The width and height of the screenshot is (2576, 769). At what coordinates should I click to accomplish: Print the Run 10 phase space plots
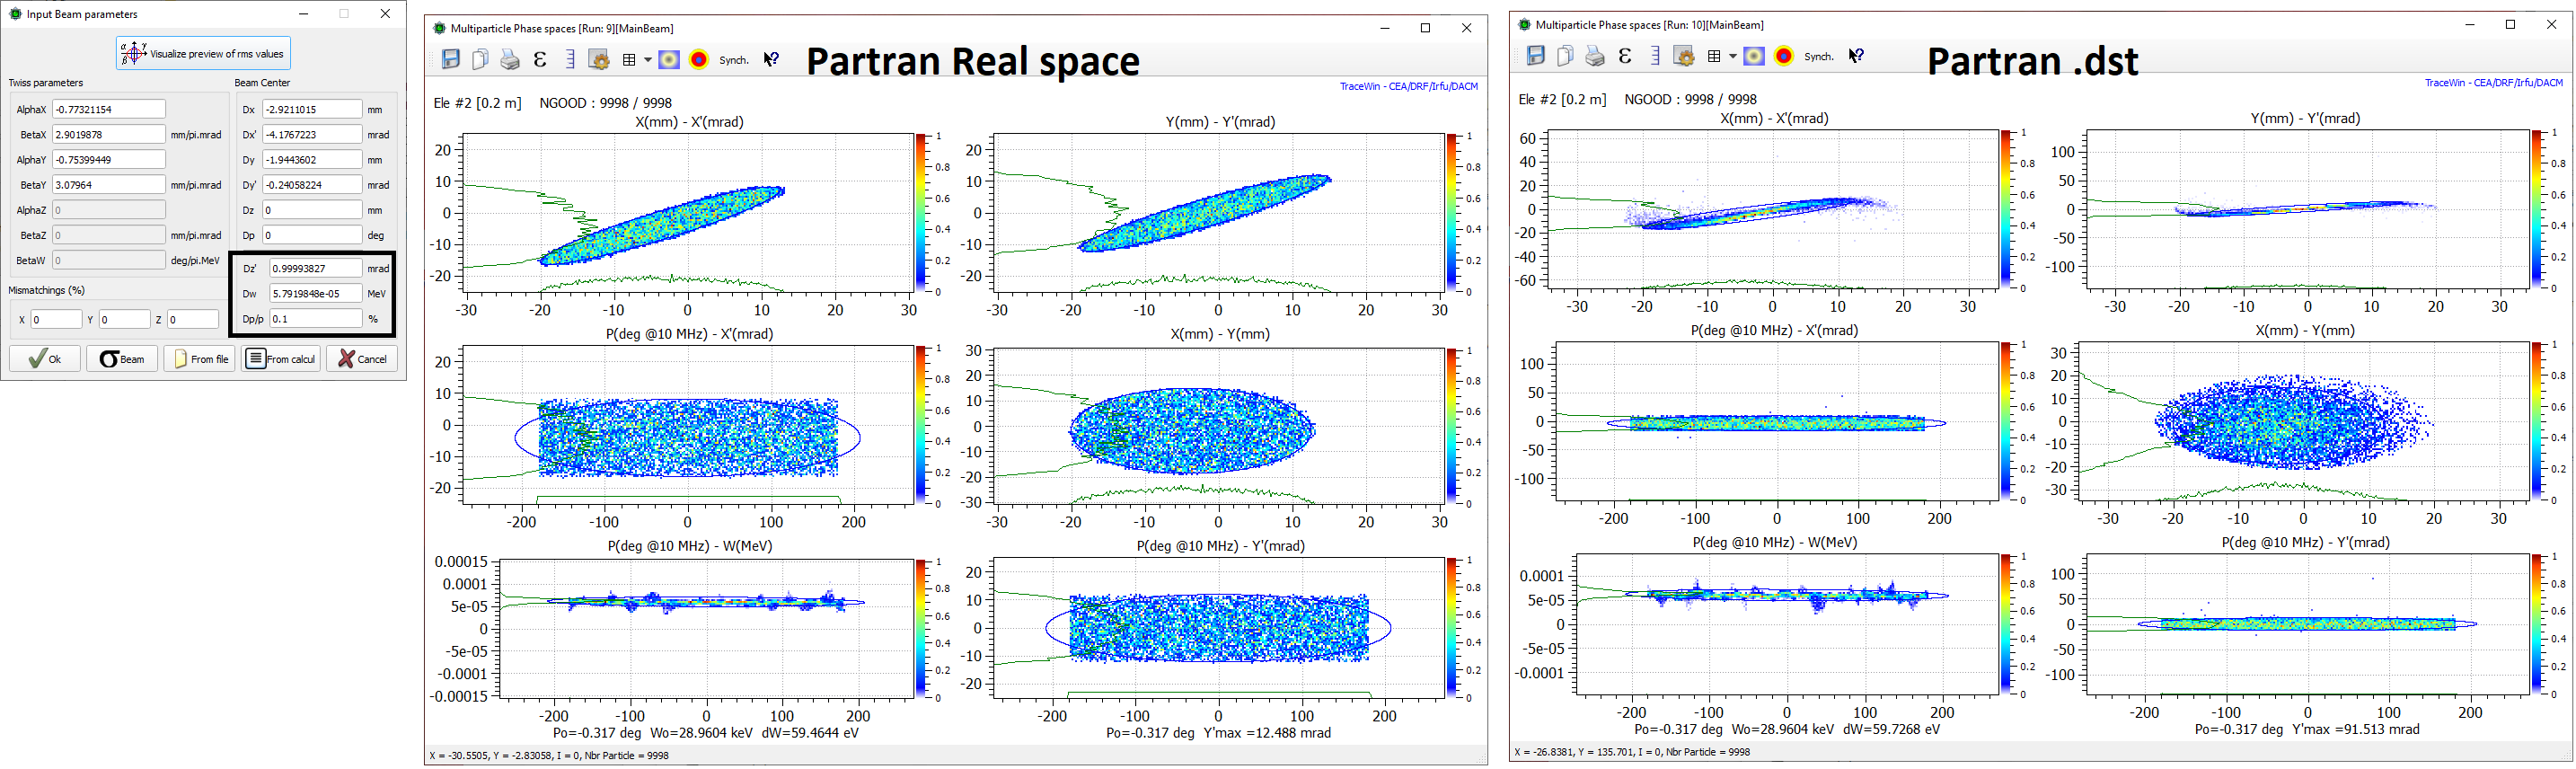[x=1595, y=57]
